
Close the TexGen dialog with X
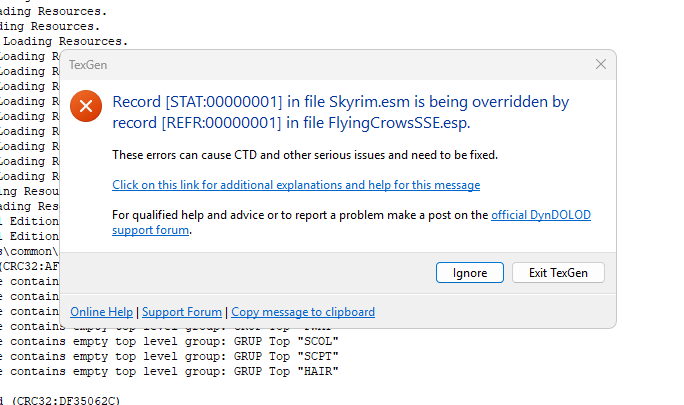[601, 64]
